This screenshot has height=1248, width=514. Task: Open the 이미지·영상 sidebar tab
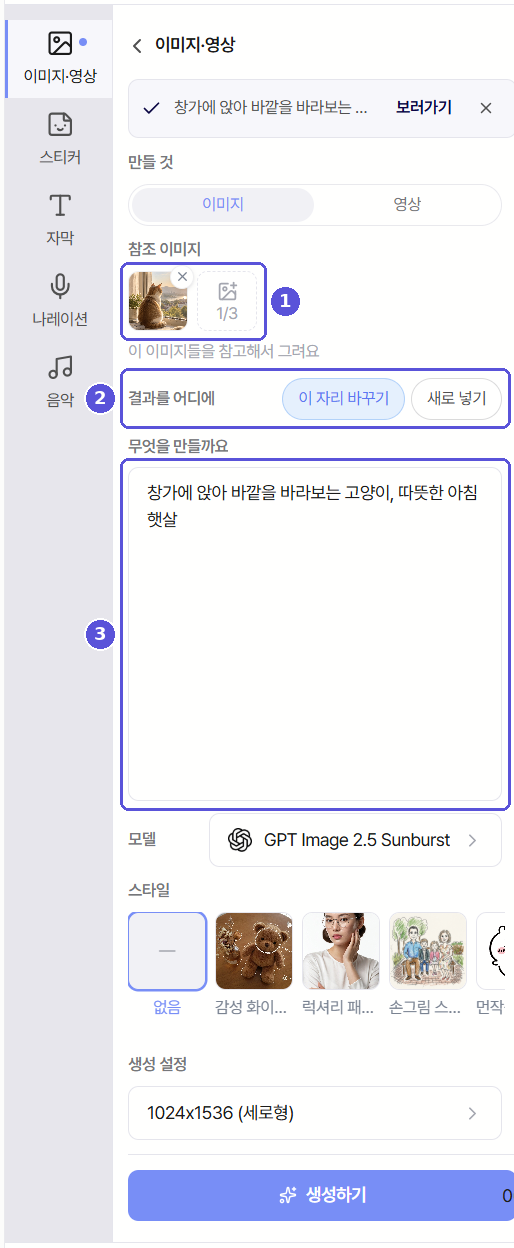pyautogui.click(x=60, y=57)
